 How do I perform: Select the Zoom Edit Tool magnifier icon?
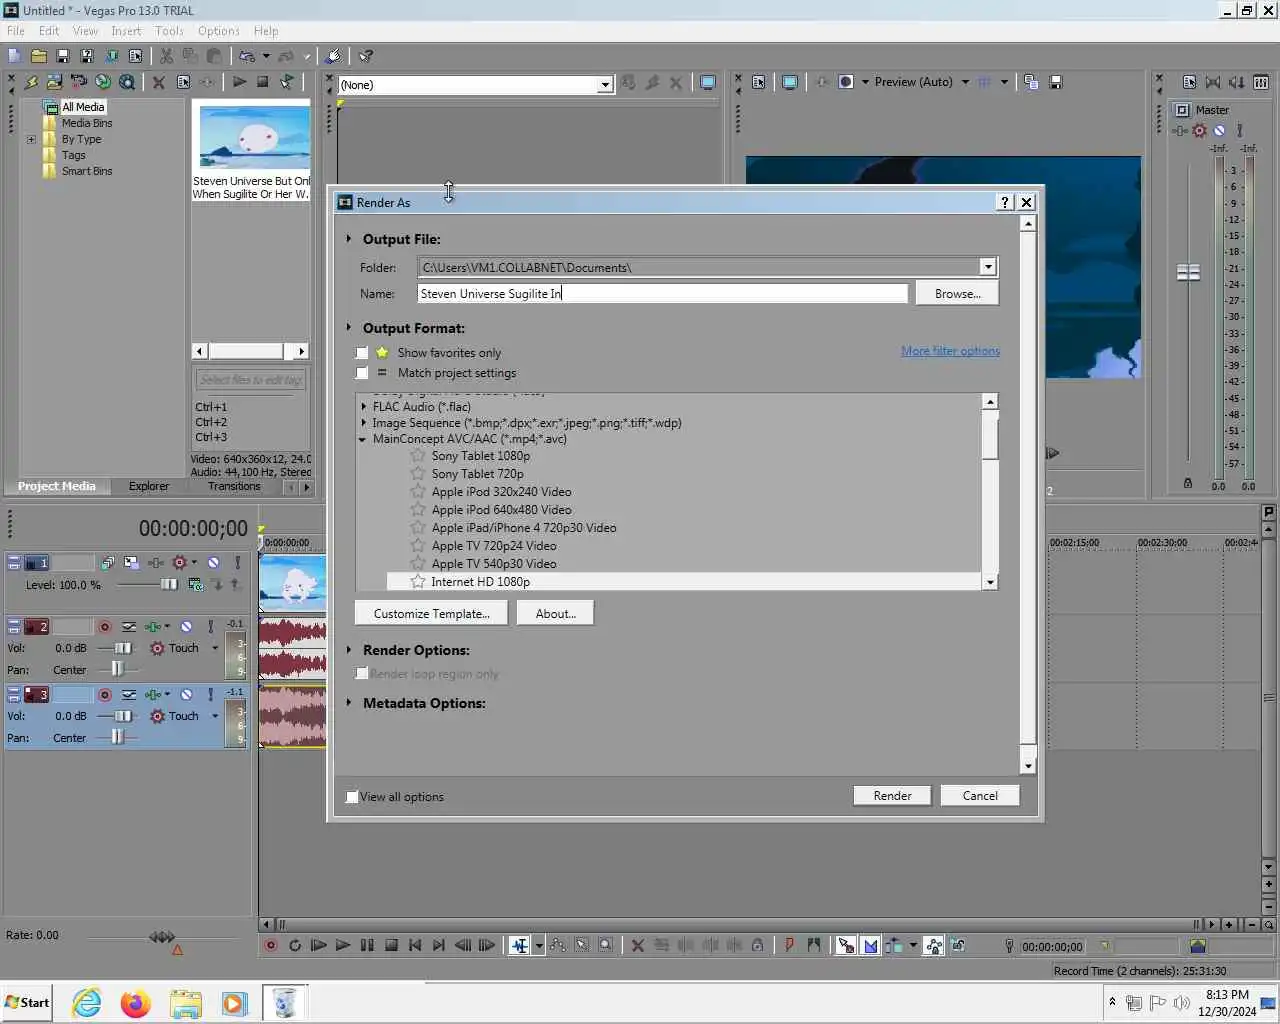click(x=606, y=945)
